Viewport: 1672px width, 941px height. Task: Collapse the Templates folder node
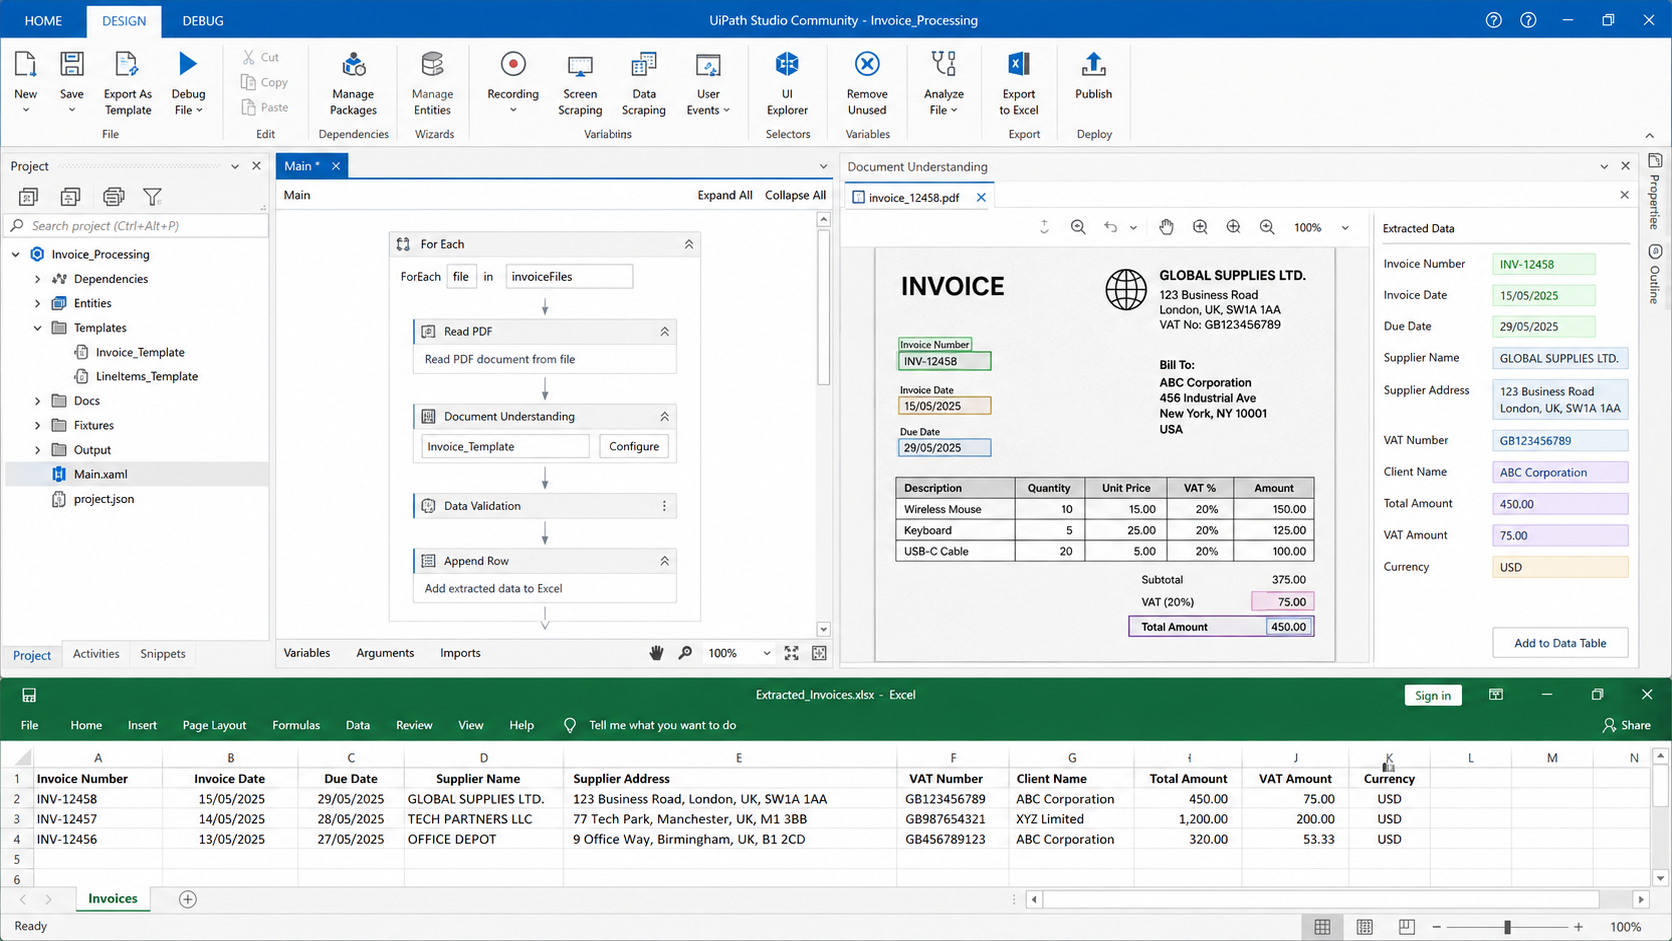(x=38, y=328)
